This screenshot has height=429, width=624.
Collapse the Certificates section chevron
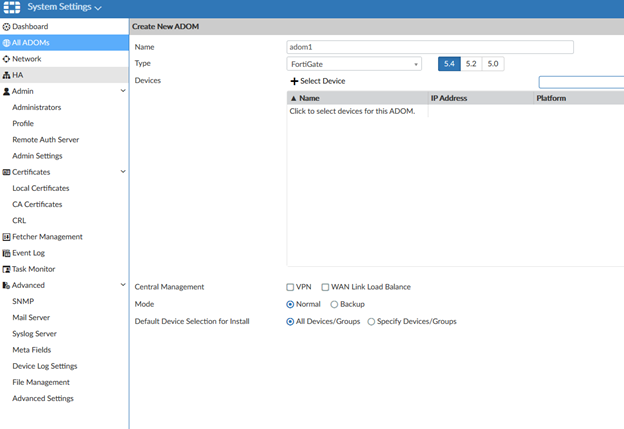[122, 172]
